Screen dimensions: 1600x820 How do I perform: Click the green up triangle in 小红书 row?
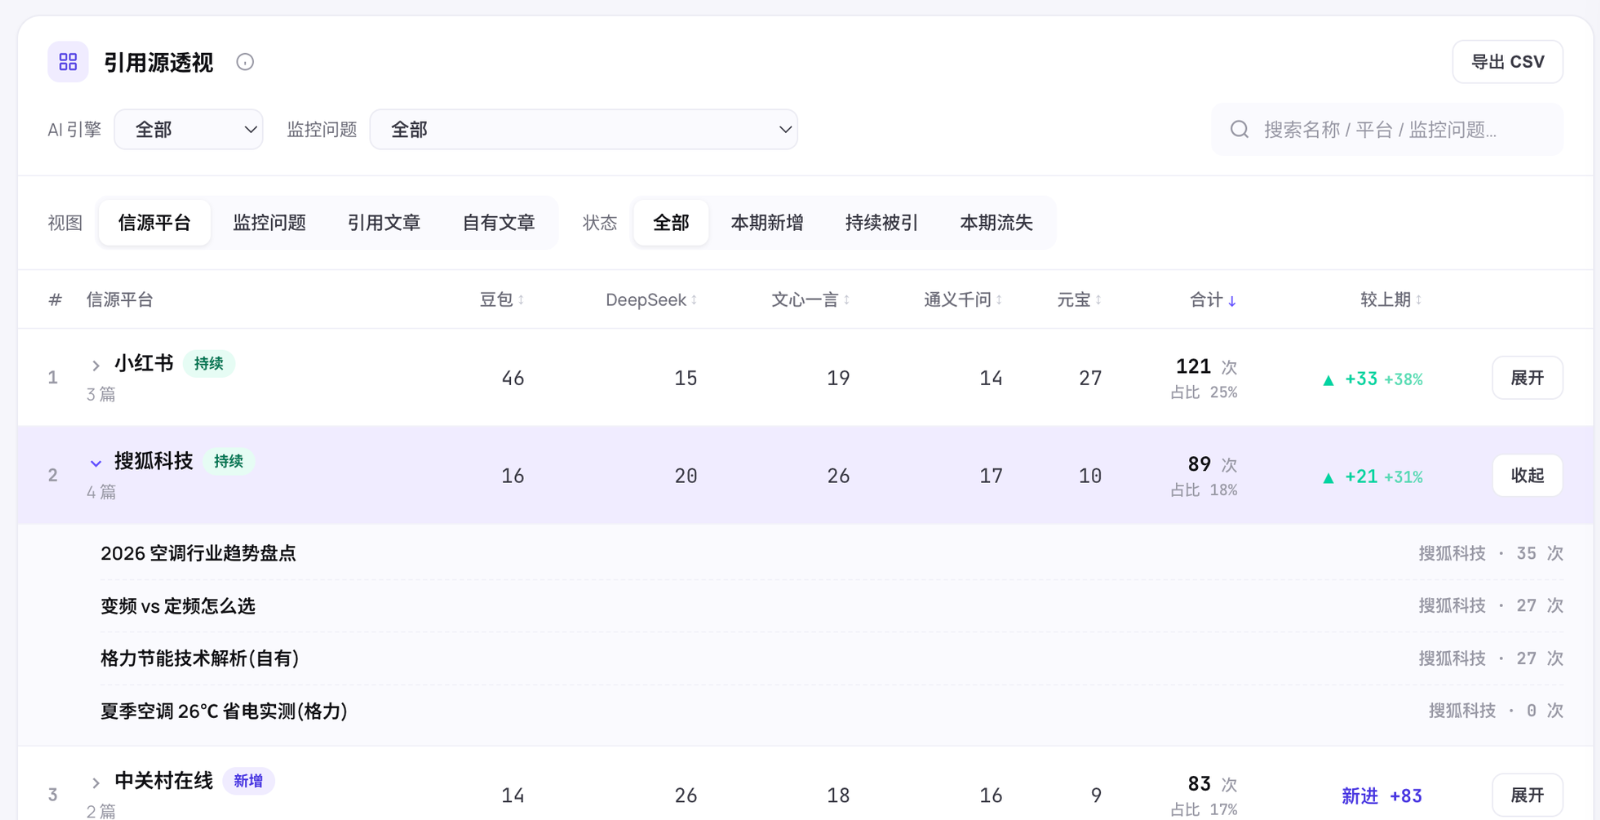1328,380
